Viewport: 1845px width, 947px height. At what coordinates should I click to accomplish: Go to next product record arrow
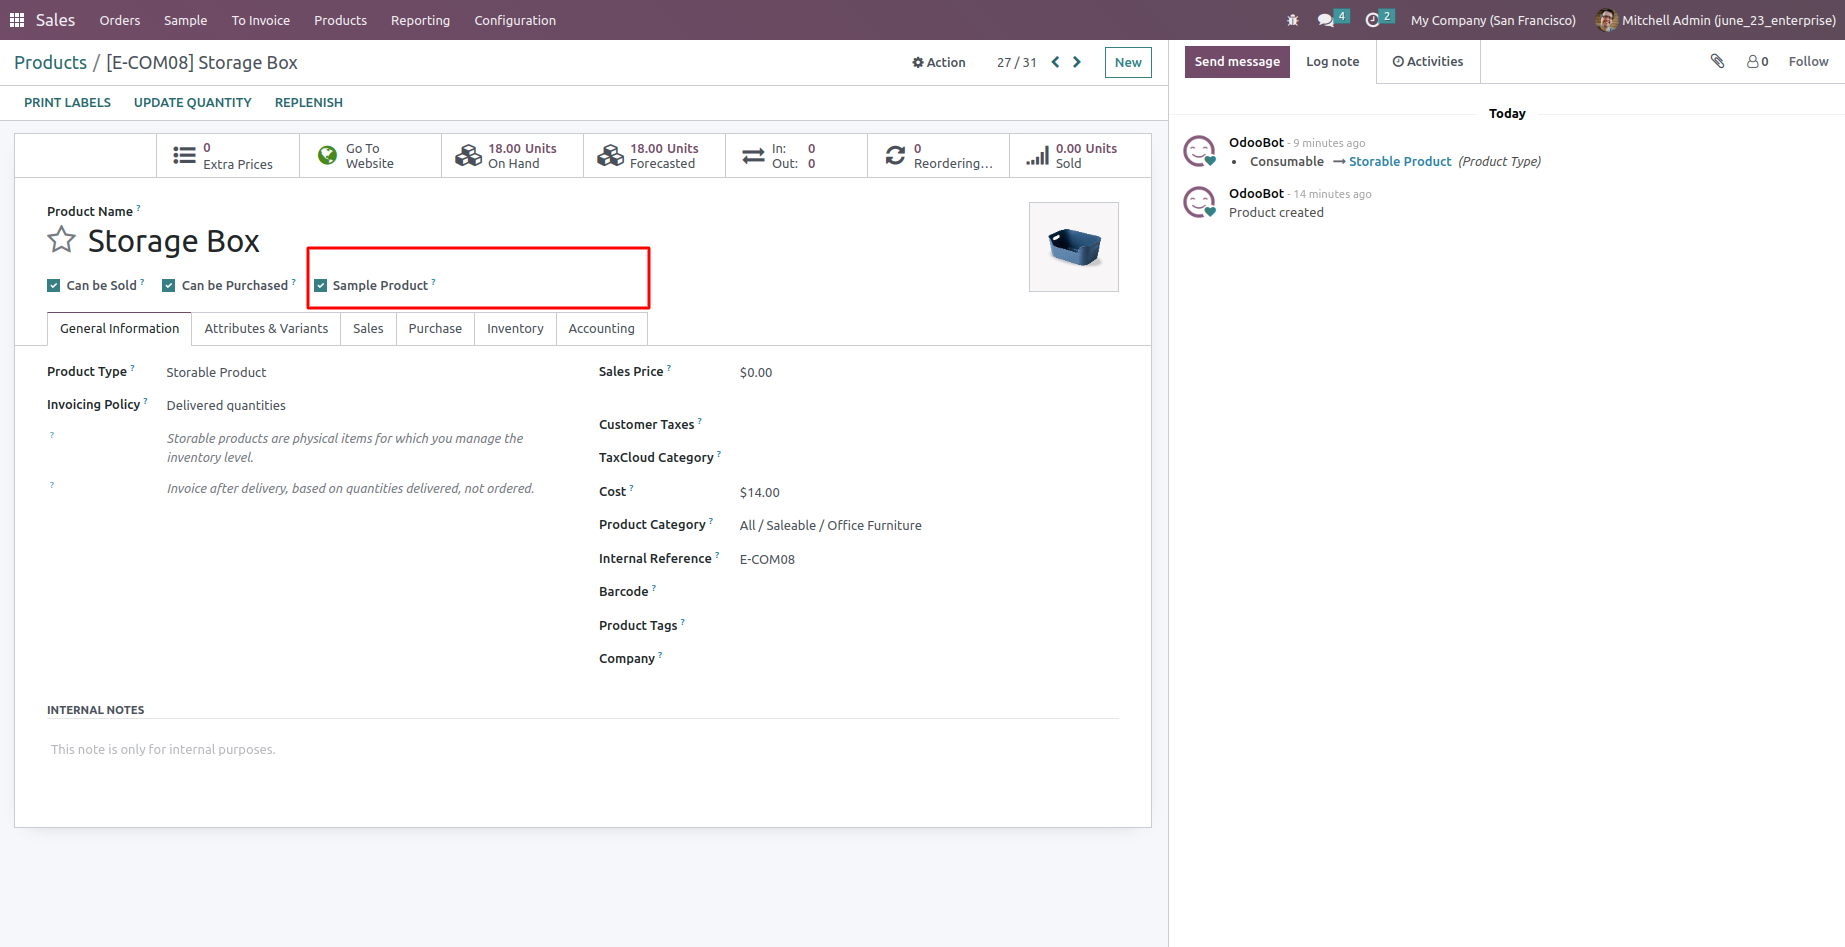coord(1077,62)
